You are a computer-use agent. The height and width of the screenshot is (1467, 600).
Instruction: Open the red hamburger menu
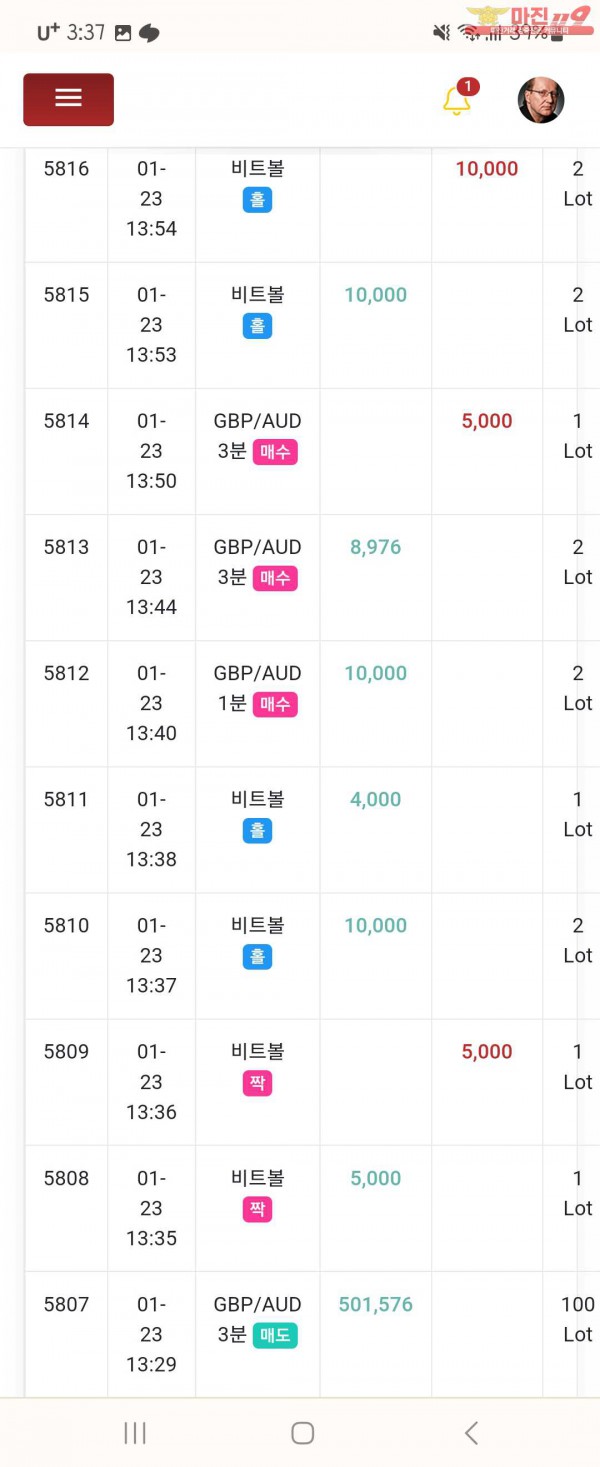tap(68, 99)
